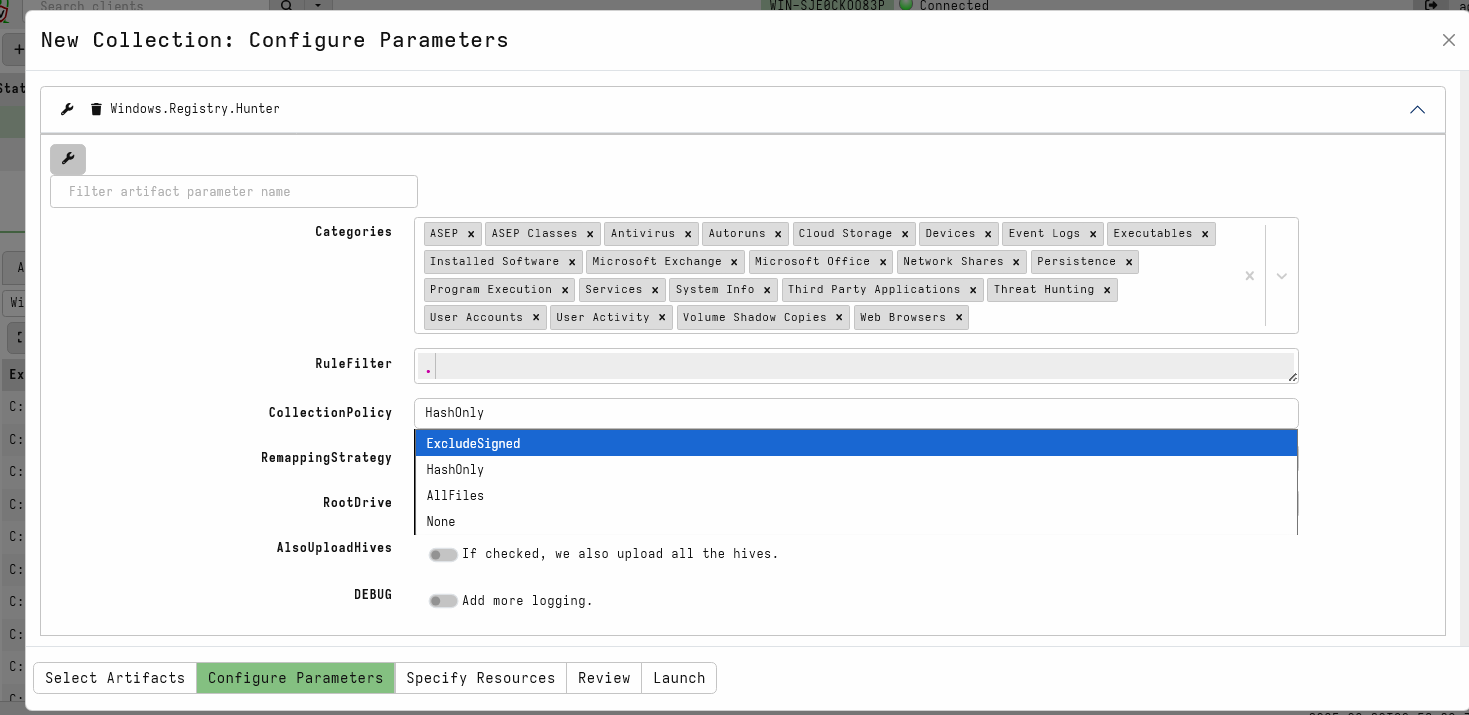
Task: Select AllFiles in CollectionPolicy options
Action: tap(856, 495)
